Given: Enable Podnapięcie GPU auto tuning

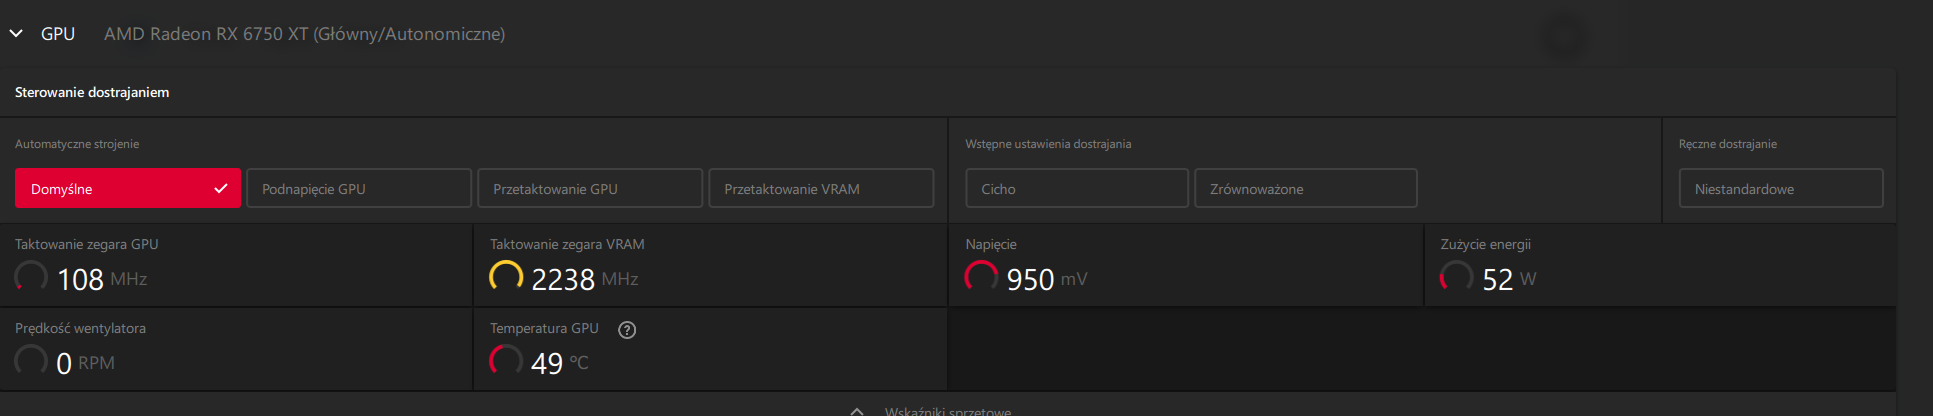Looking at the screenshot, I should point(358,189).
